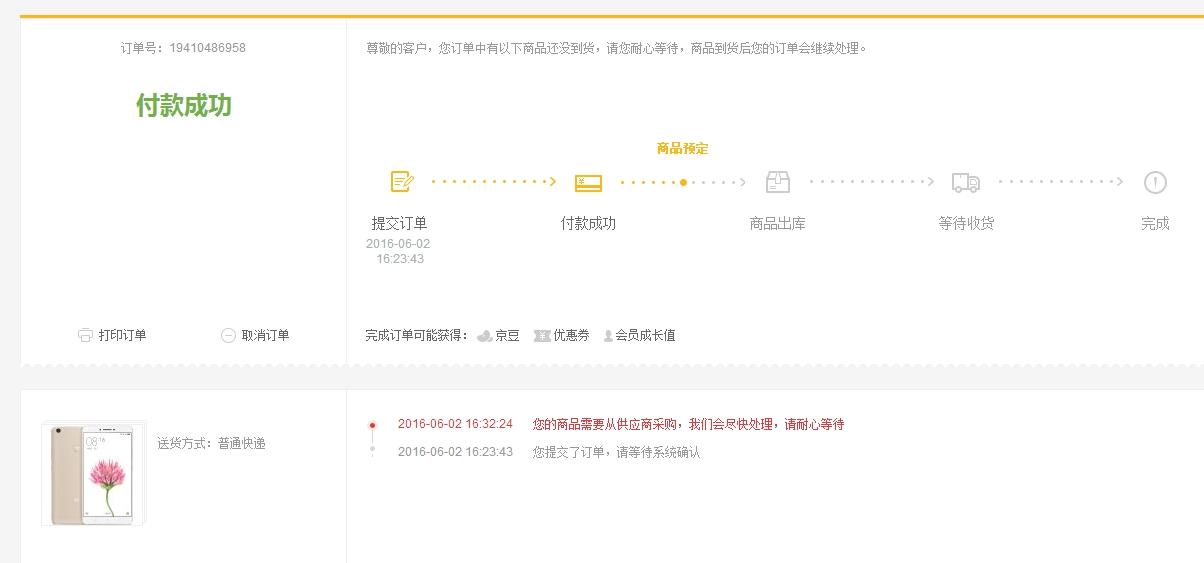Click the 商品出库 box step icon

pos(778,182)
